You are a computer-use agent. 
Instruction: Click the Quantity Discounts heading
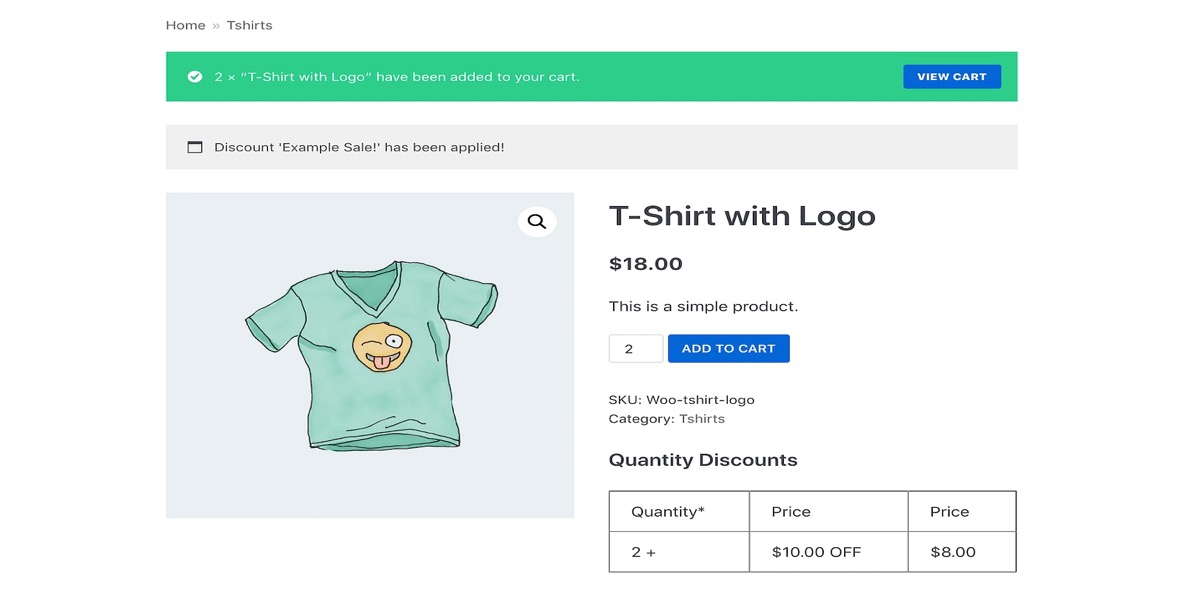[703, 460]
